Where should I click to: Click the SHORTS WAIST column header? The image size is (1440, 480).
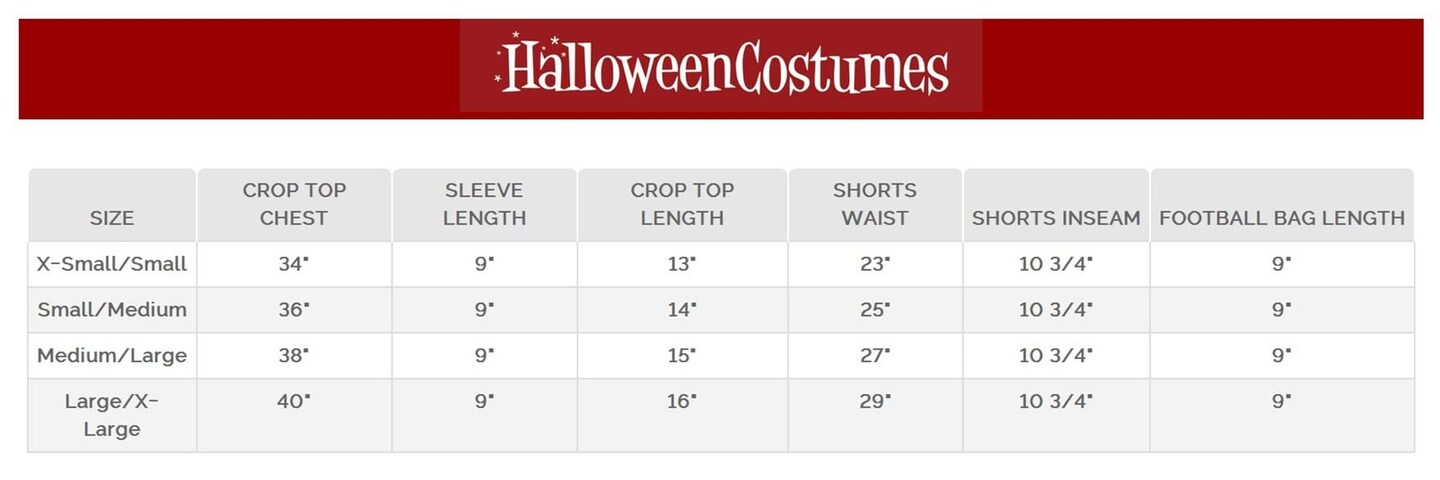coord(875,204)
